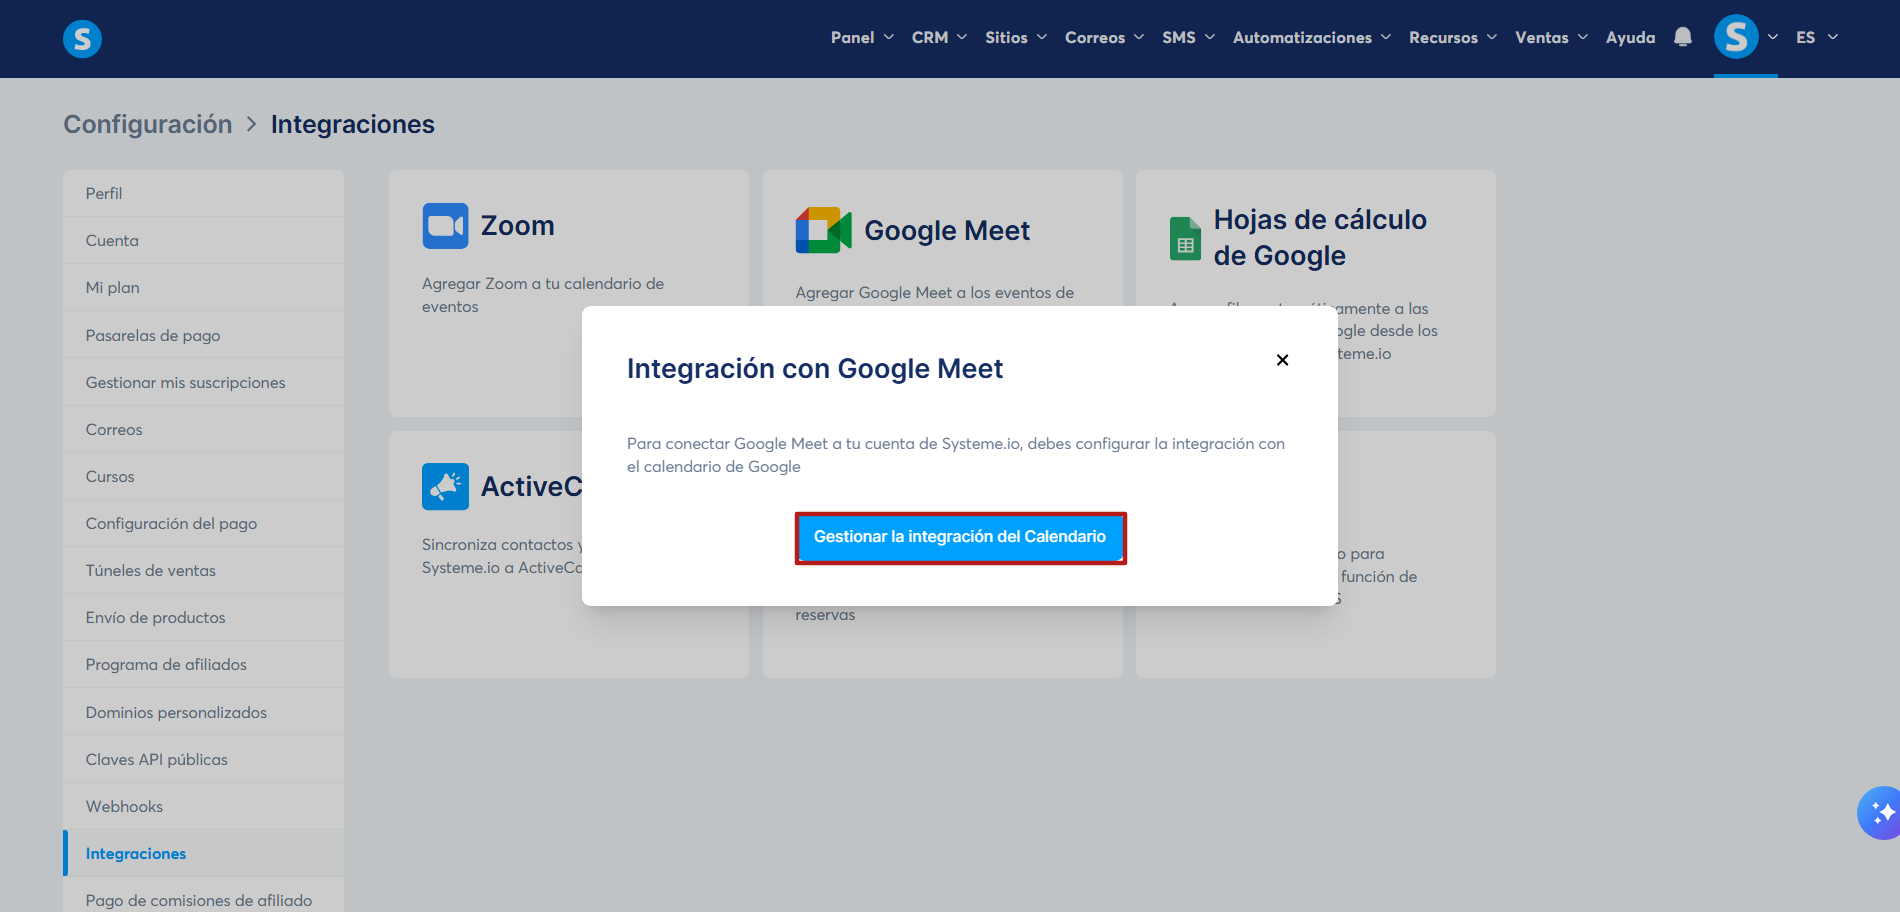Open the notifications bell
Viewport: 1900px width, 912px height.
click(1683, 37)
